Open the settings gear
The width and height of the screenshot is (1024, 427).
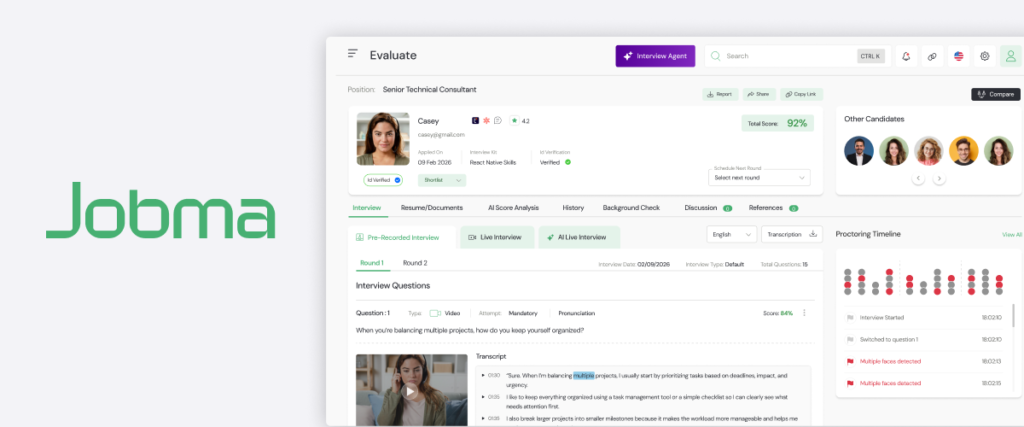pyautogui.click(x=985, y=56)
